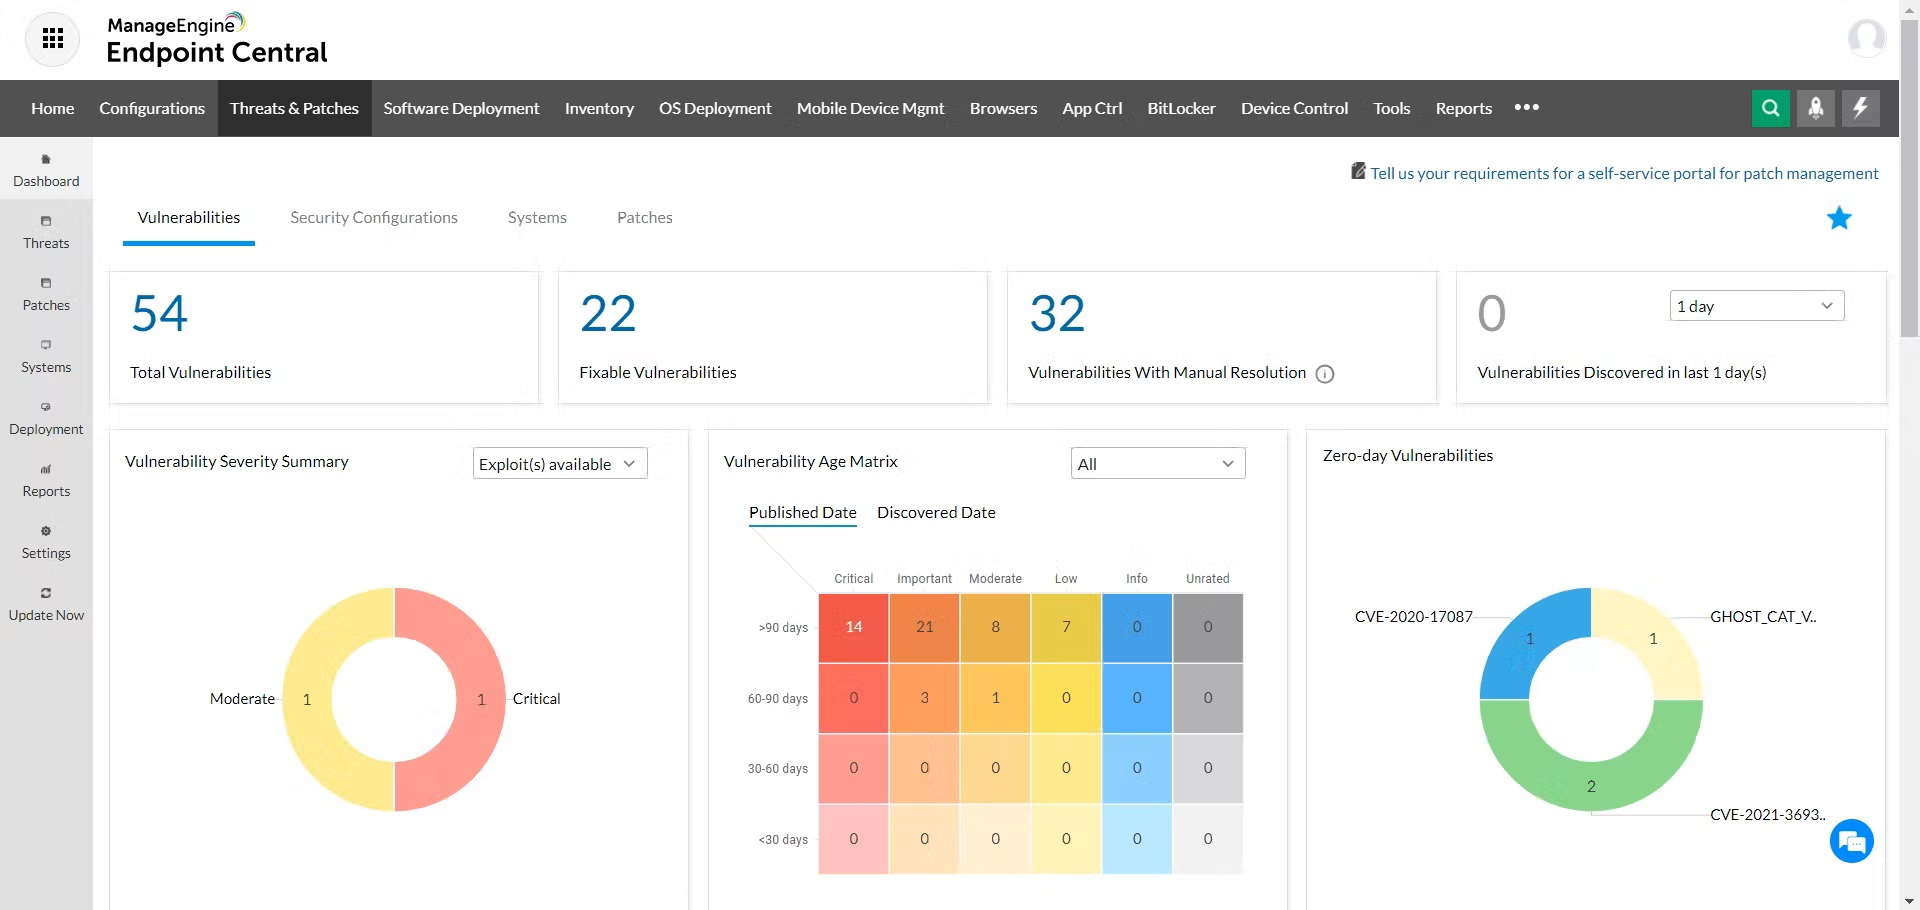Viewport: 1920px width, 910px height.
Task: Open the self-service portal requirements link
Action: pyautogui.click(x=1623, y=174)
